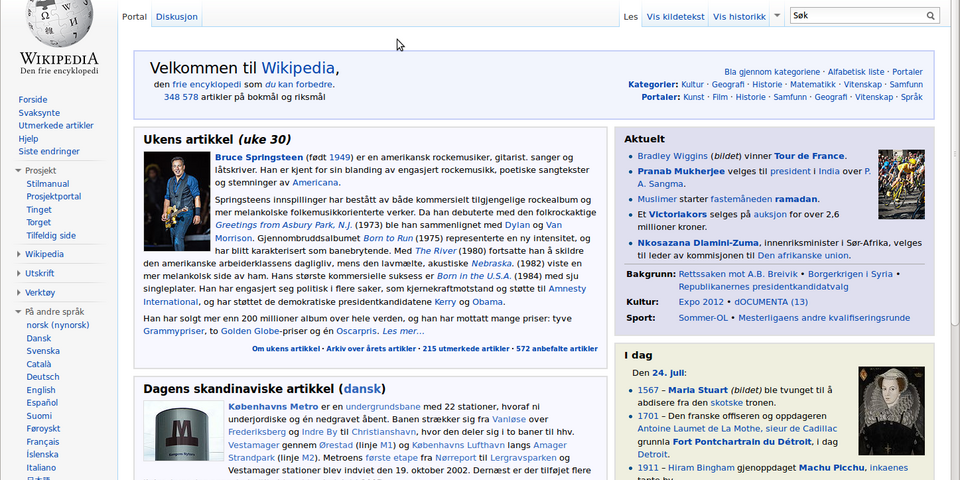Open the Diskusjon tab

(x=176, y=17)
